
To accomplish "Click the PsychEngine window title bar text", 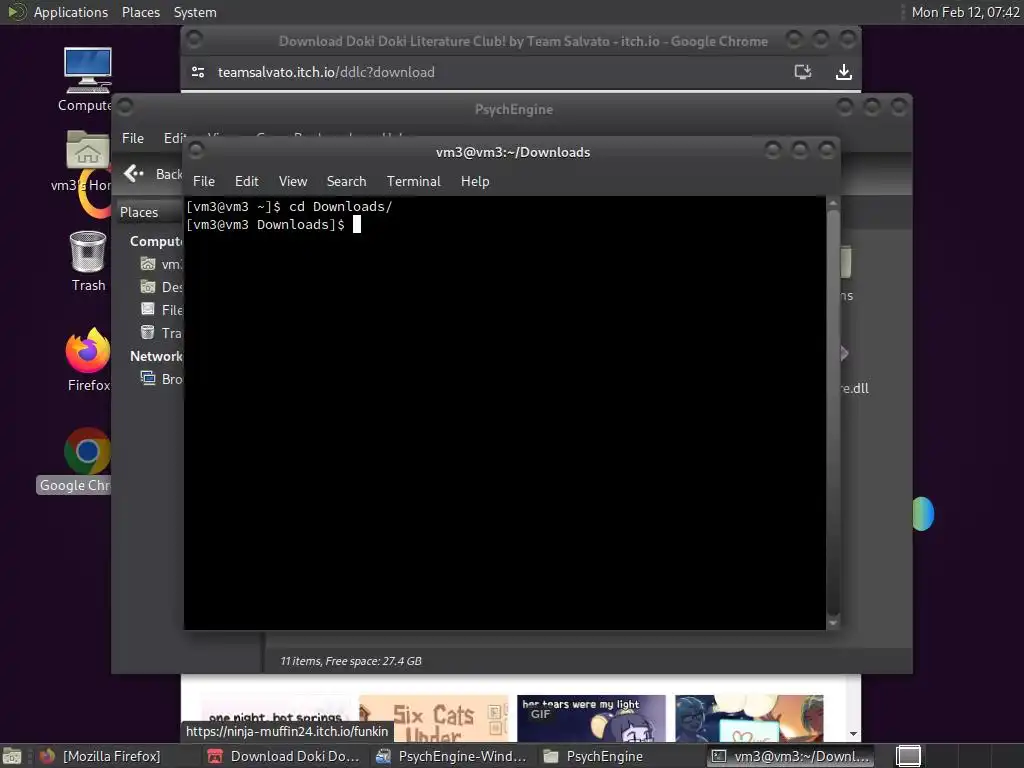I will (514, 109).
